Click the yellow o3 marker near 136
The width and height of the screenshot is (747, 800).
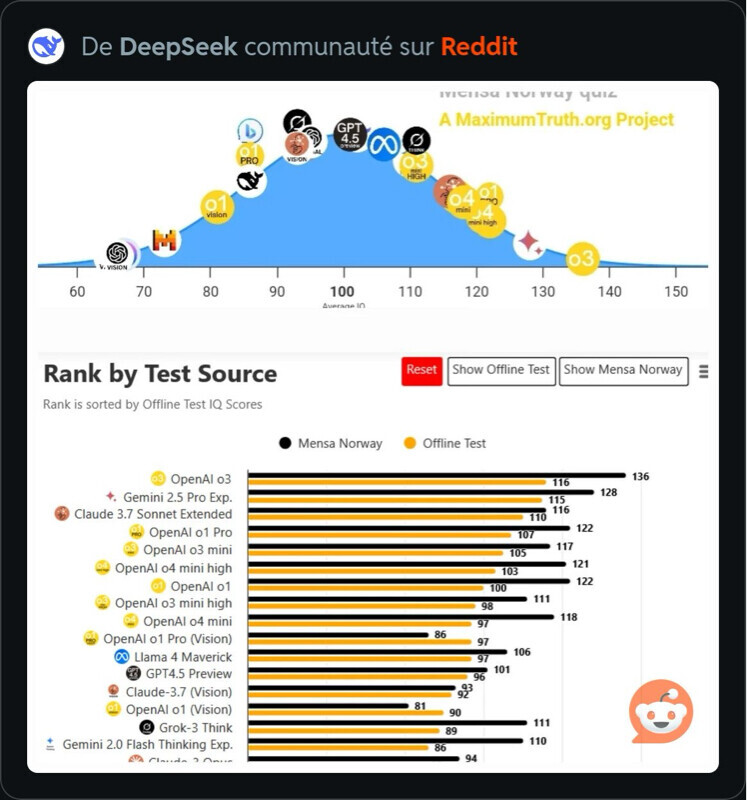pyautogui.click(x=581, y=259)
